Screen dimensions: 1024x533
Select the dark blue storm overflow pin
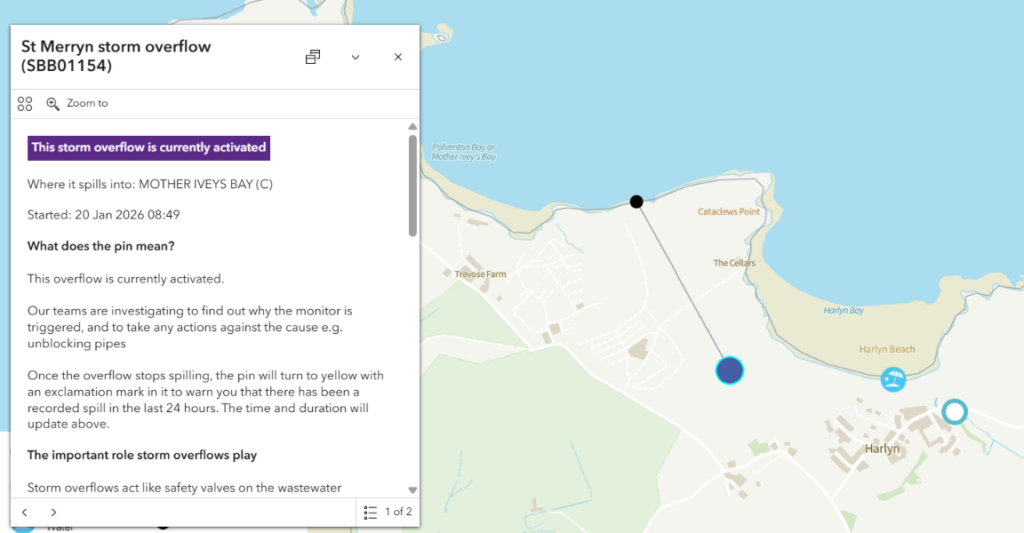(x=730, y=371)
